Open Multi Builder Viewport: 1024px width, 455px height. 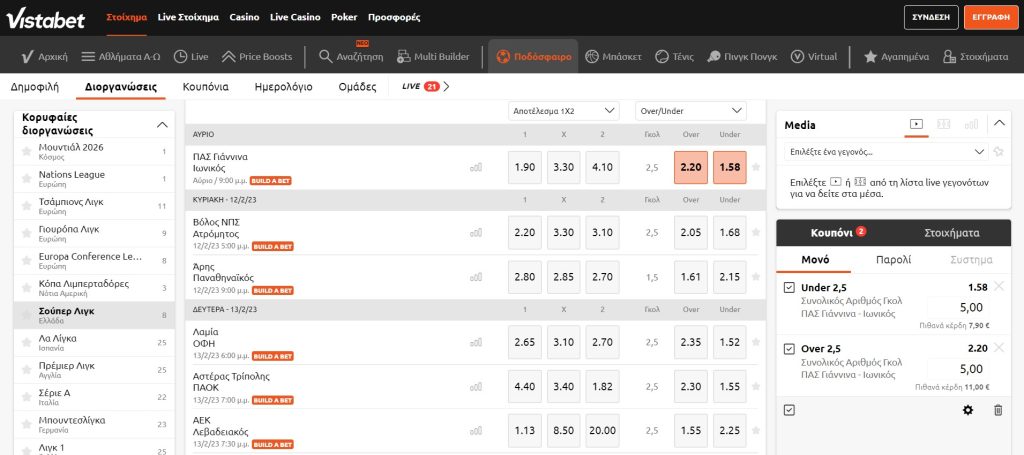[432, 57]
